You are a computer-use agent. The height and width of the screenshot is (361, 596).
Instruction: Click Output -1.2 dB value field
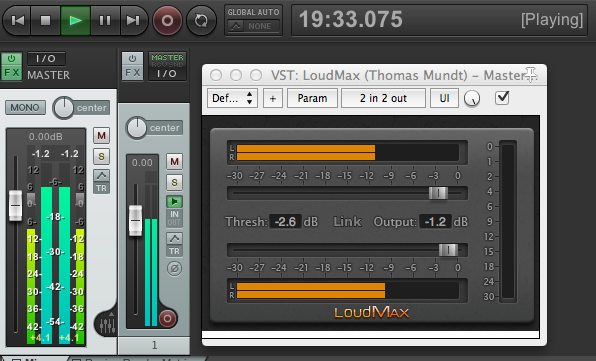(436, 222)
